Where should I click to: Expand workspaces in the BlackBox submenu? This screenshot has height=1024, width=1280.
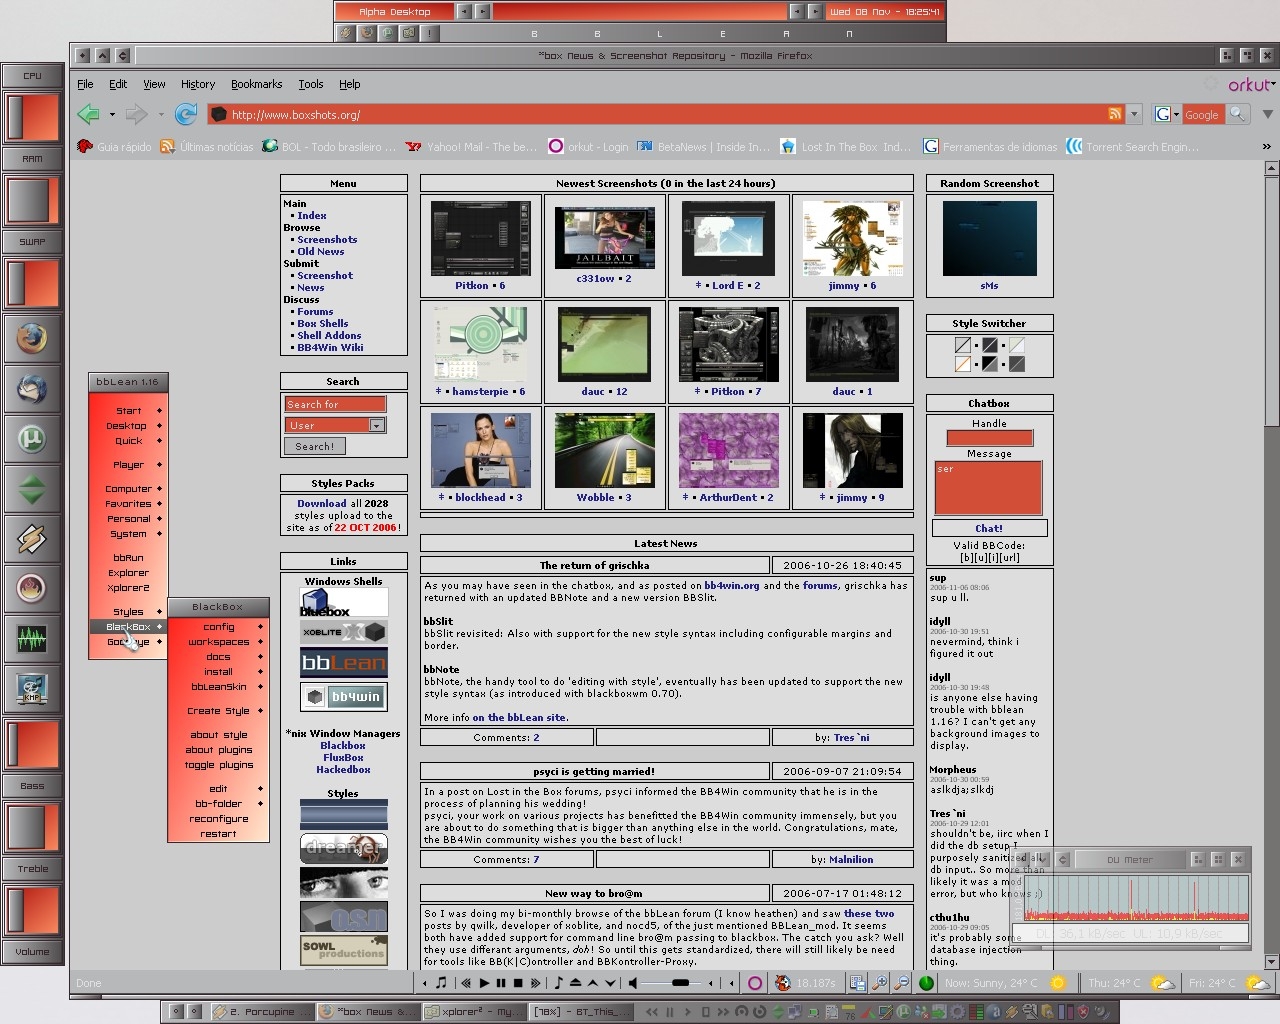click(218, 642)
